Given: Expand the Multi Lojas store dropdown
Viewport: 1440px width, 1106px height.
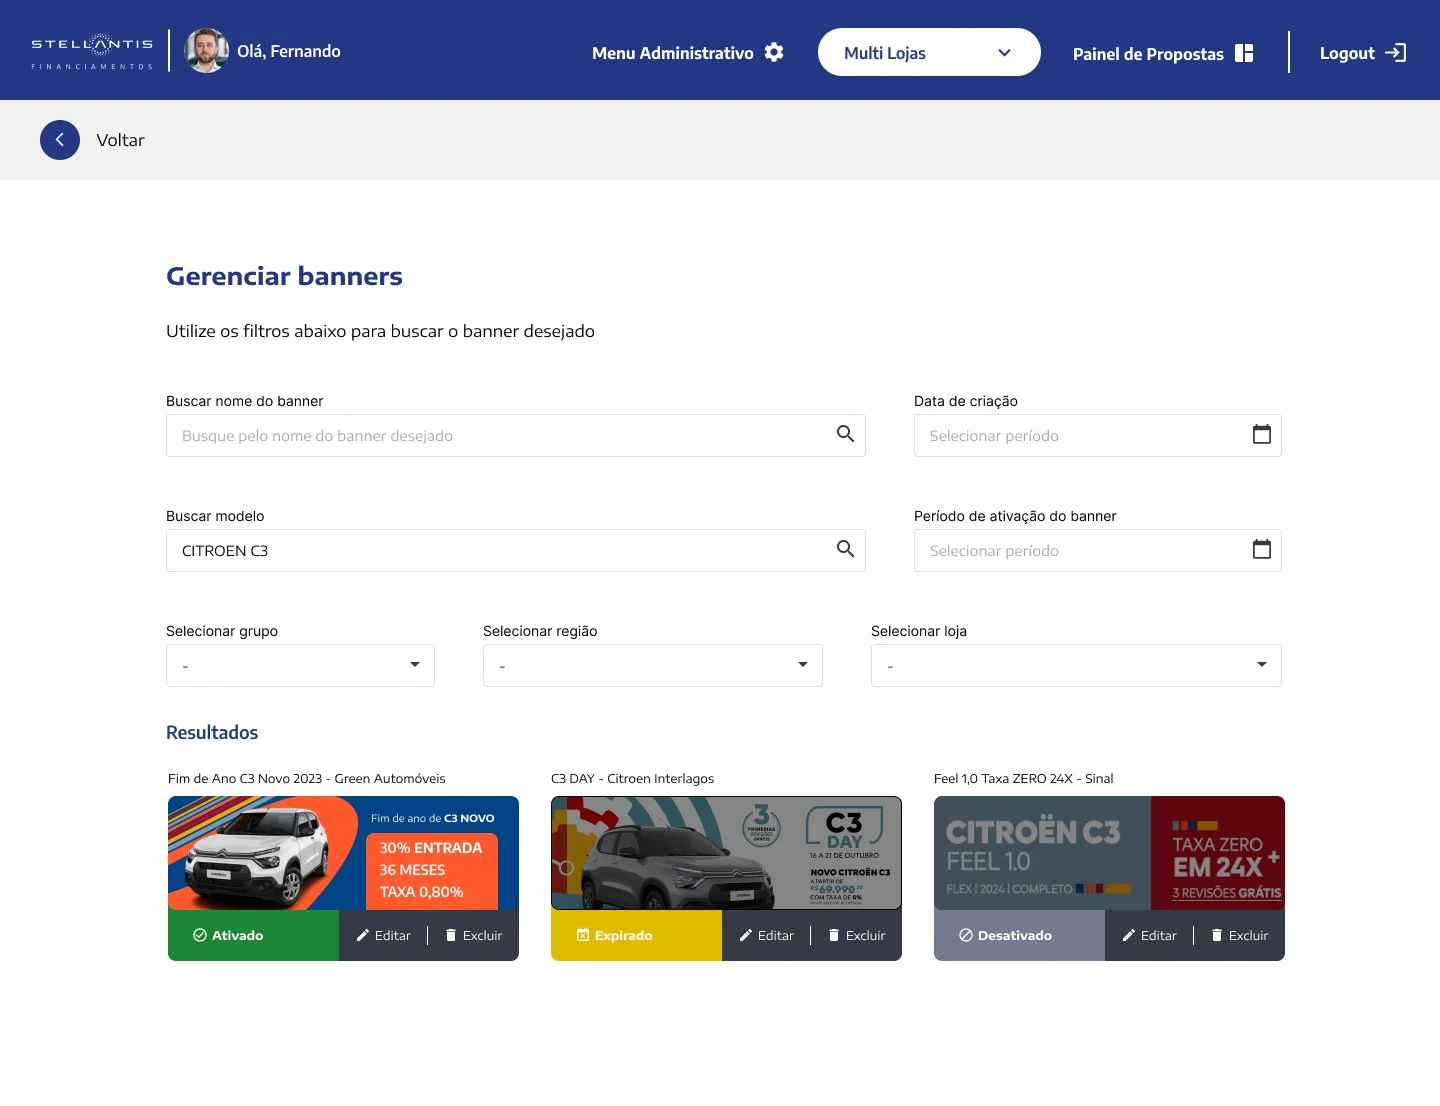Looking at the screenshot, I should point(929,52).
